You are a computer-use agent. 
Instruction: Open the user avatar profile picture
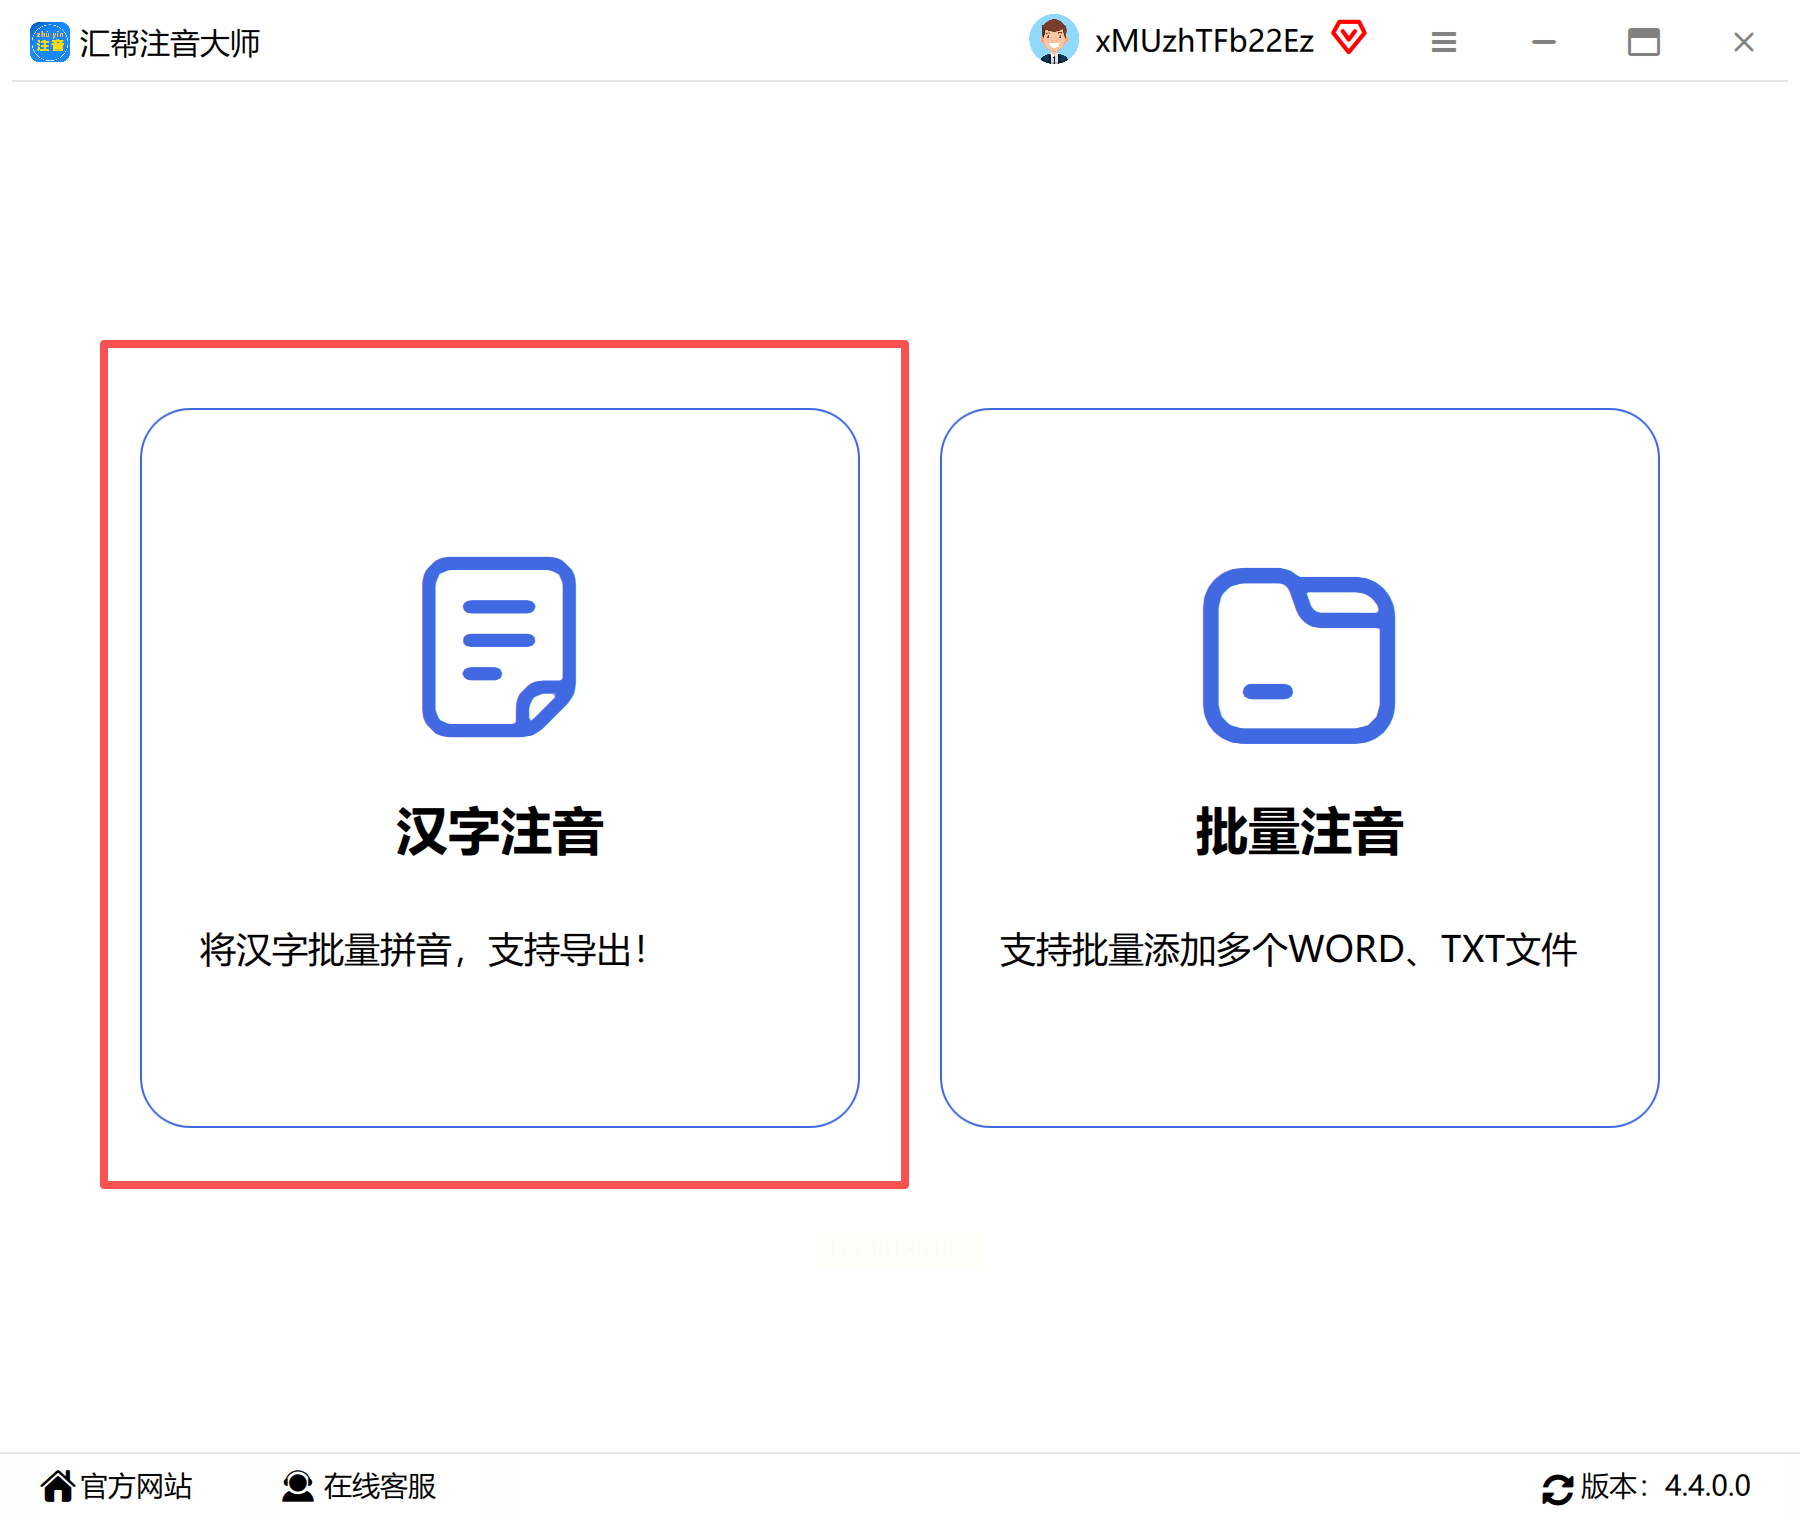coord(1054,40)
